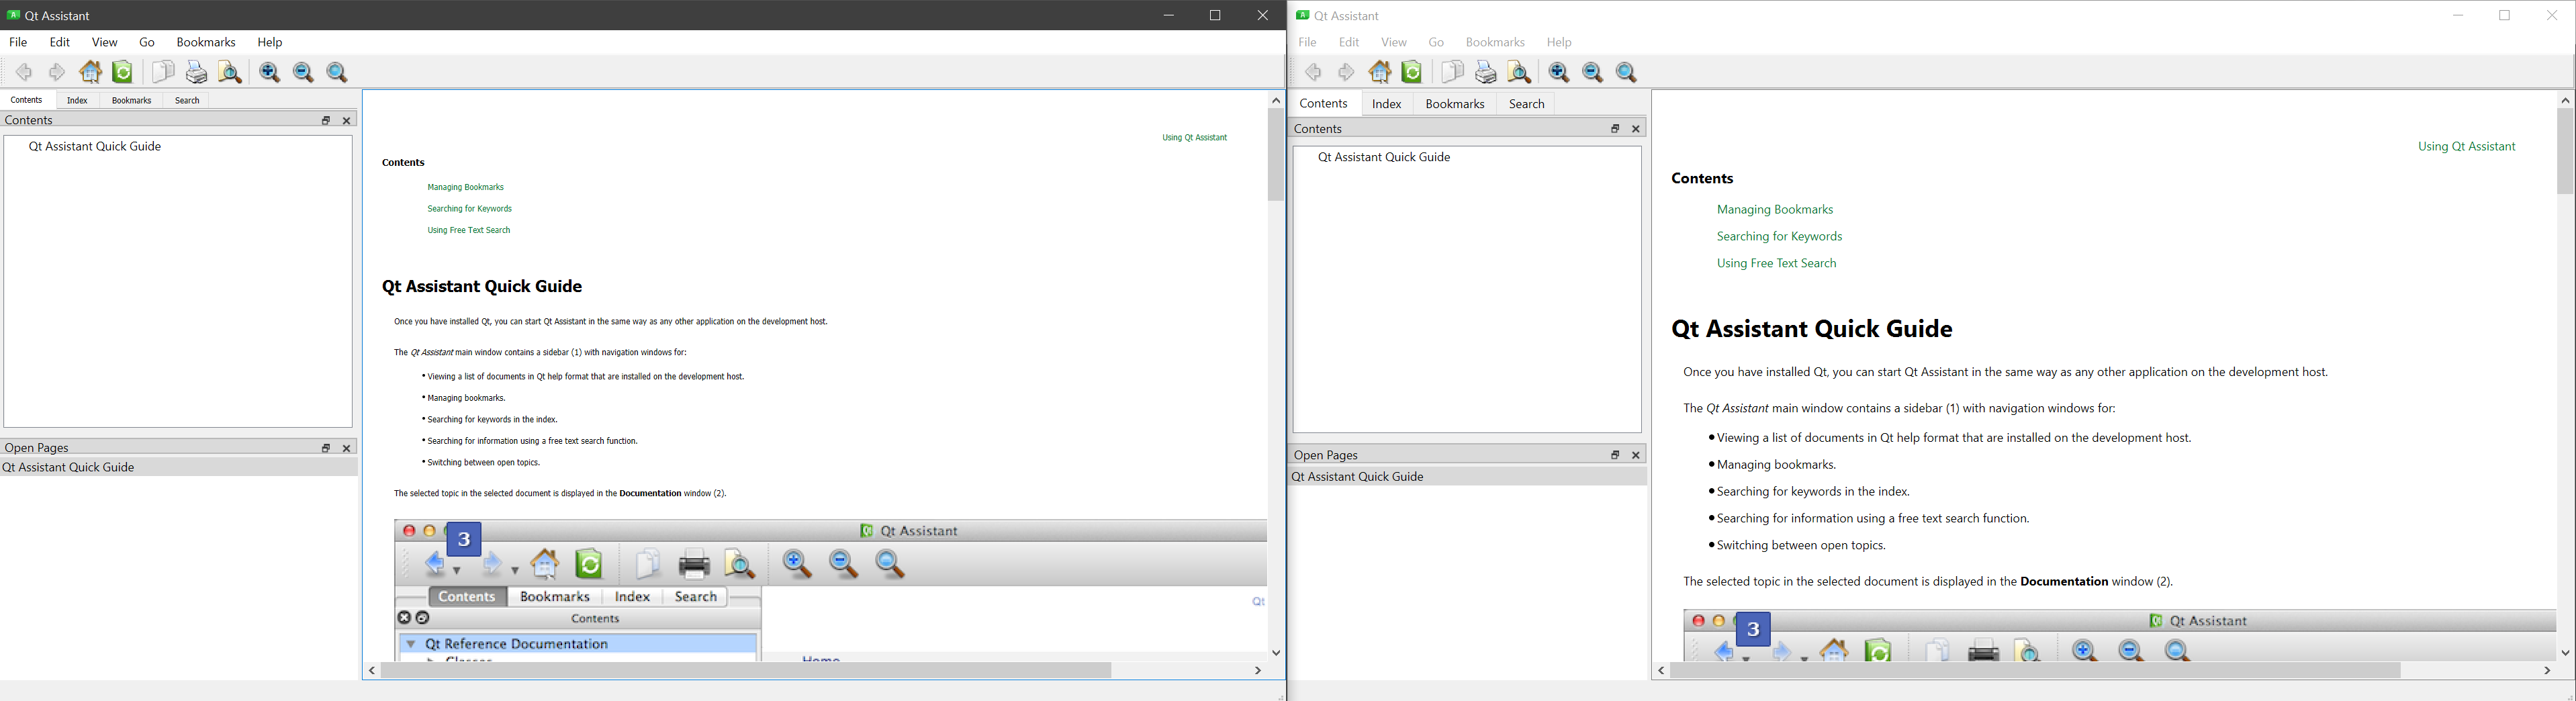The width and height of the screenshot is (2576, 701).
Task: Close the Contents panel in right window
Action: pos(1636,129)
